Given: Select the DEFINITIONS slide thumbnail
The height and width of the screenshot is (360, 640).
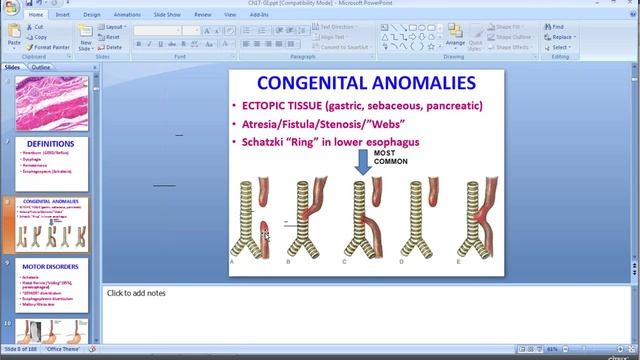Looking at the screenshot, I should coord(51,164).
